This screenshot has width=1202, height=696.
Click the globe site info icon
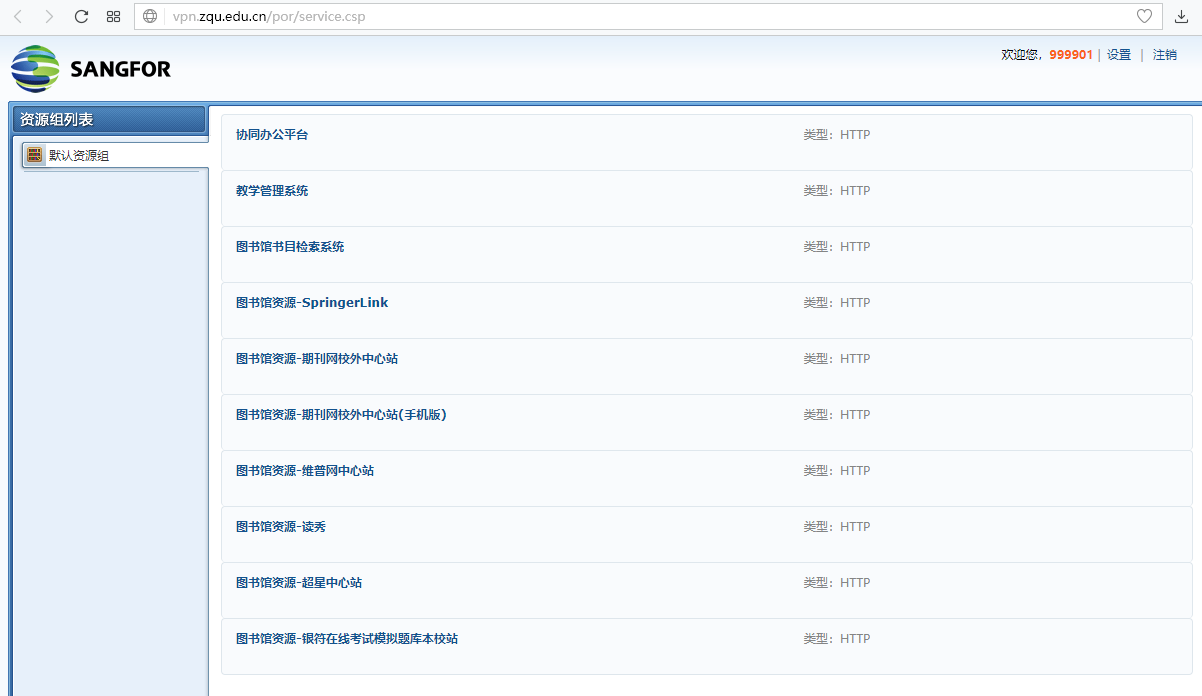click(151, 16)
